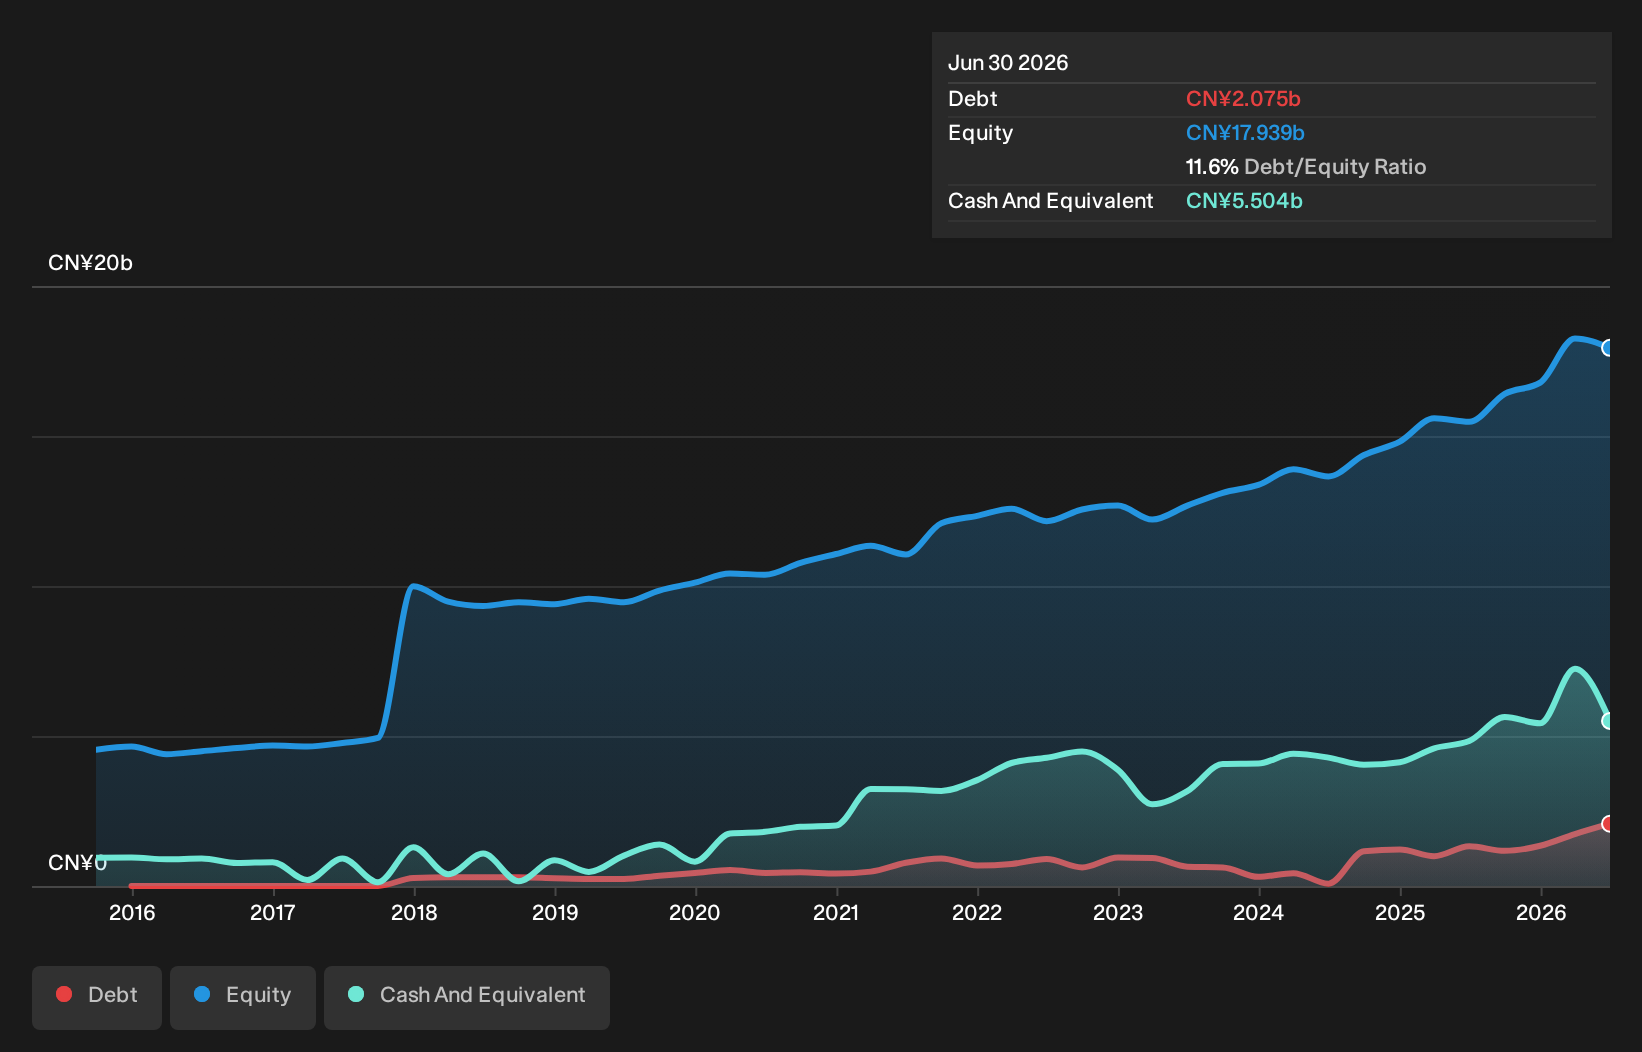Select the Equity endpoint marker on the blue line
Image resolution: width=1642 pixels, height=1052 pixels.
click(x=1608, y=348)
